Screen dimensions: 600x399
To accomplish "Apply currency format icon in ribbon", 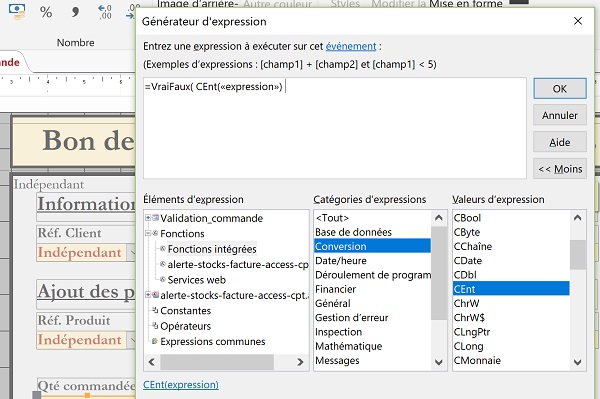I will [x=17, y=11].
